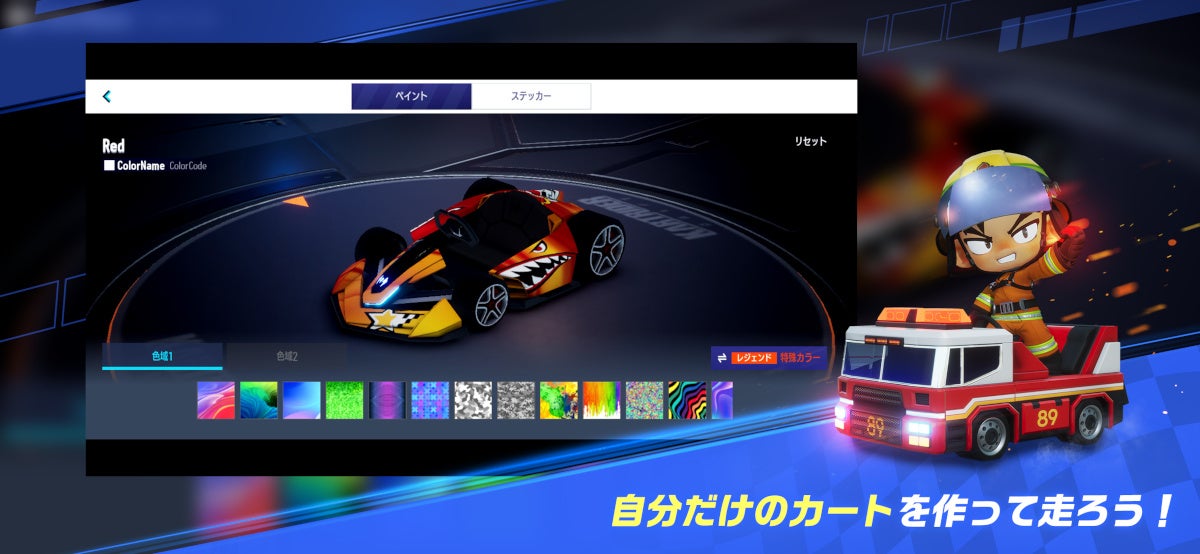Select the white-gray camouflage swatch

pyautogui.click(x=474, y=400)
